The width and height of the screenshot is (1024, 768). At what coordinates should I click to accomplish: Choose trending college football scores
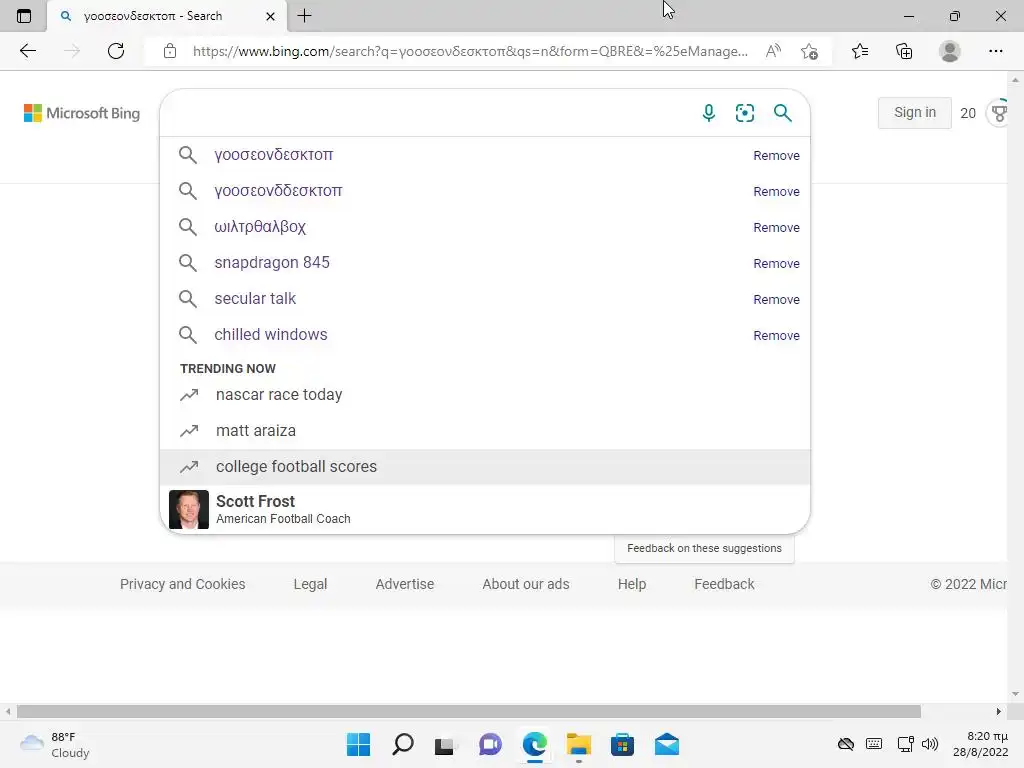tap(485, 466)
